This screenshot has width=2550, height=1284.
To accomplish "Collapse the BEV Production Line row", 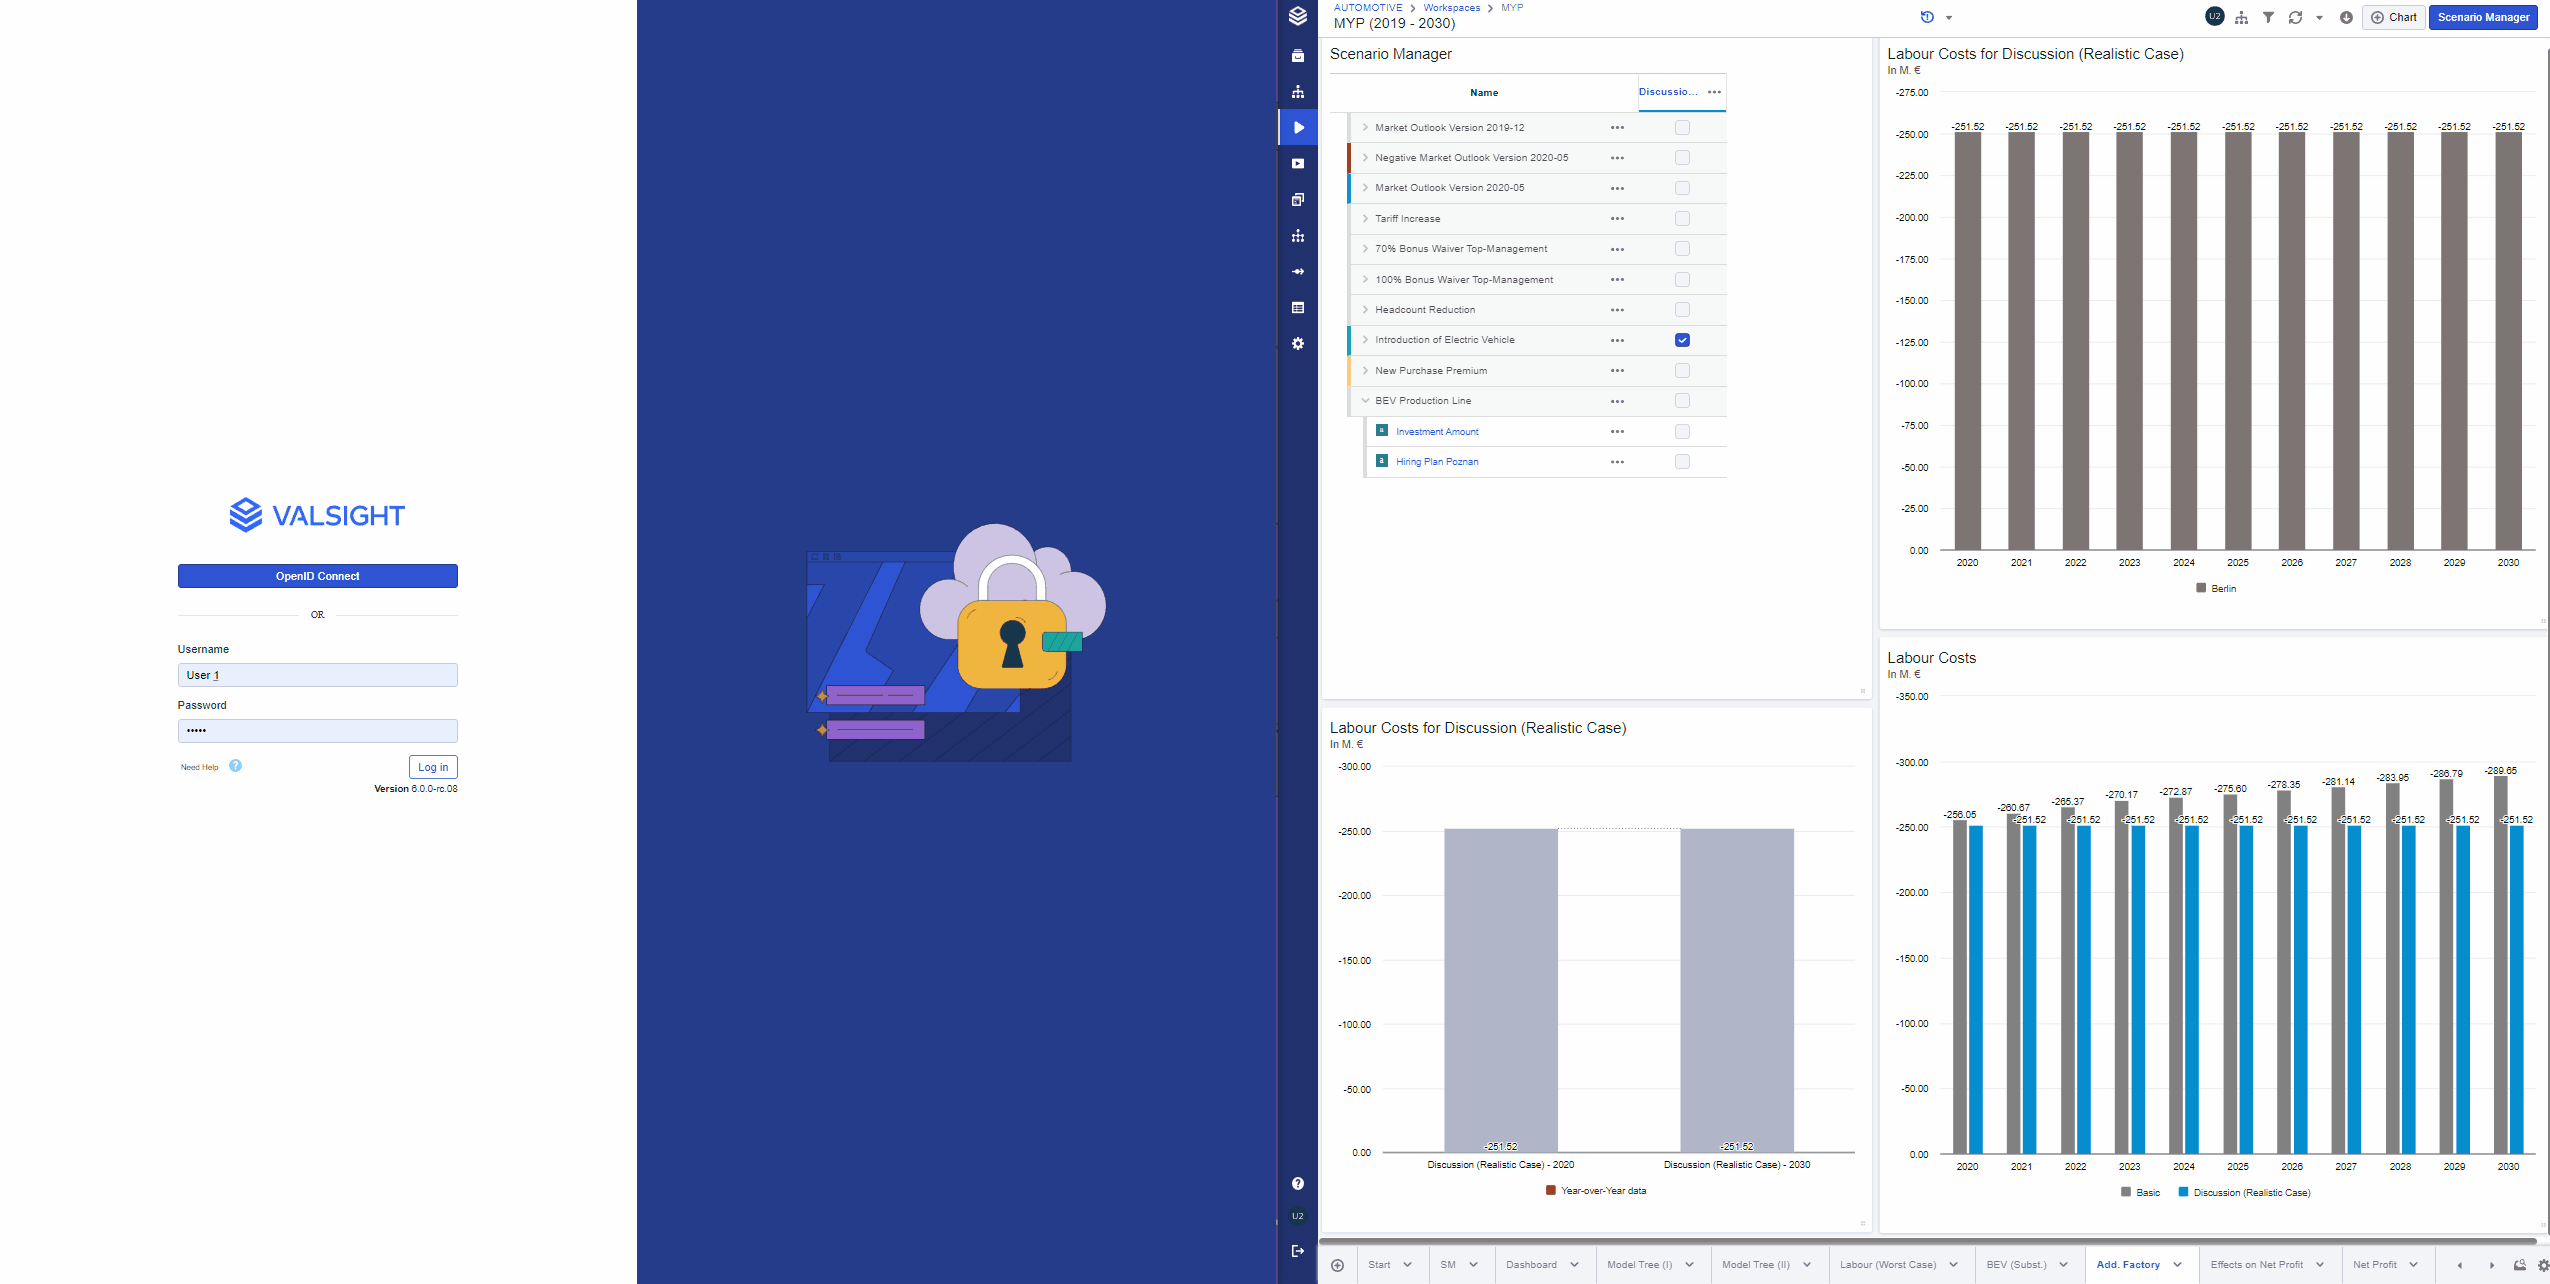I will 1365,401.
